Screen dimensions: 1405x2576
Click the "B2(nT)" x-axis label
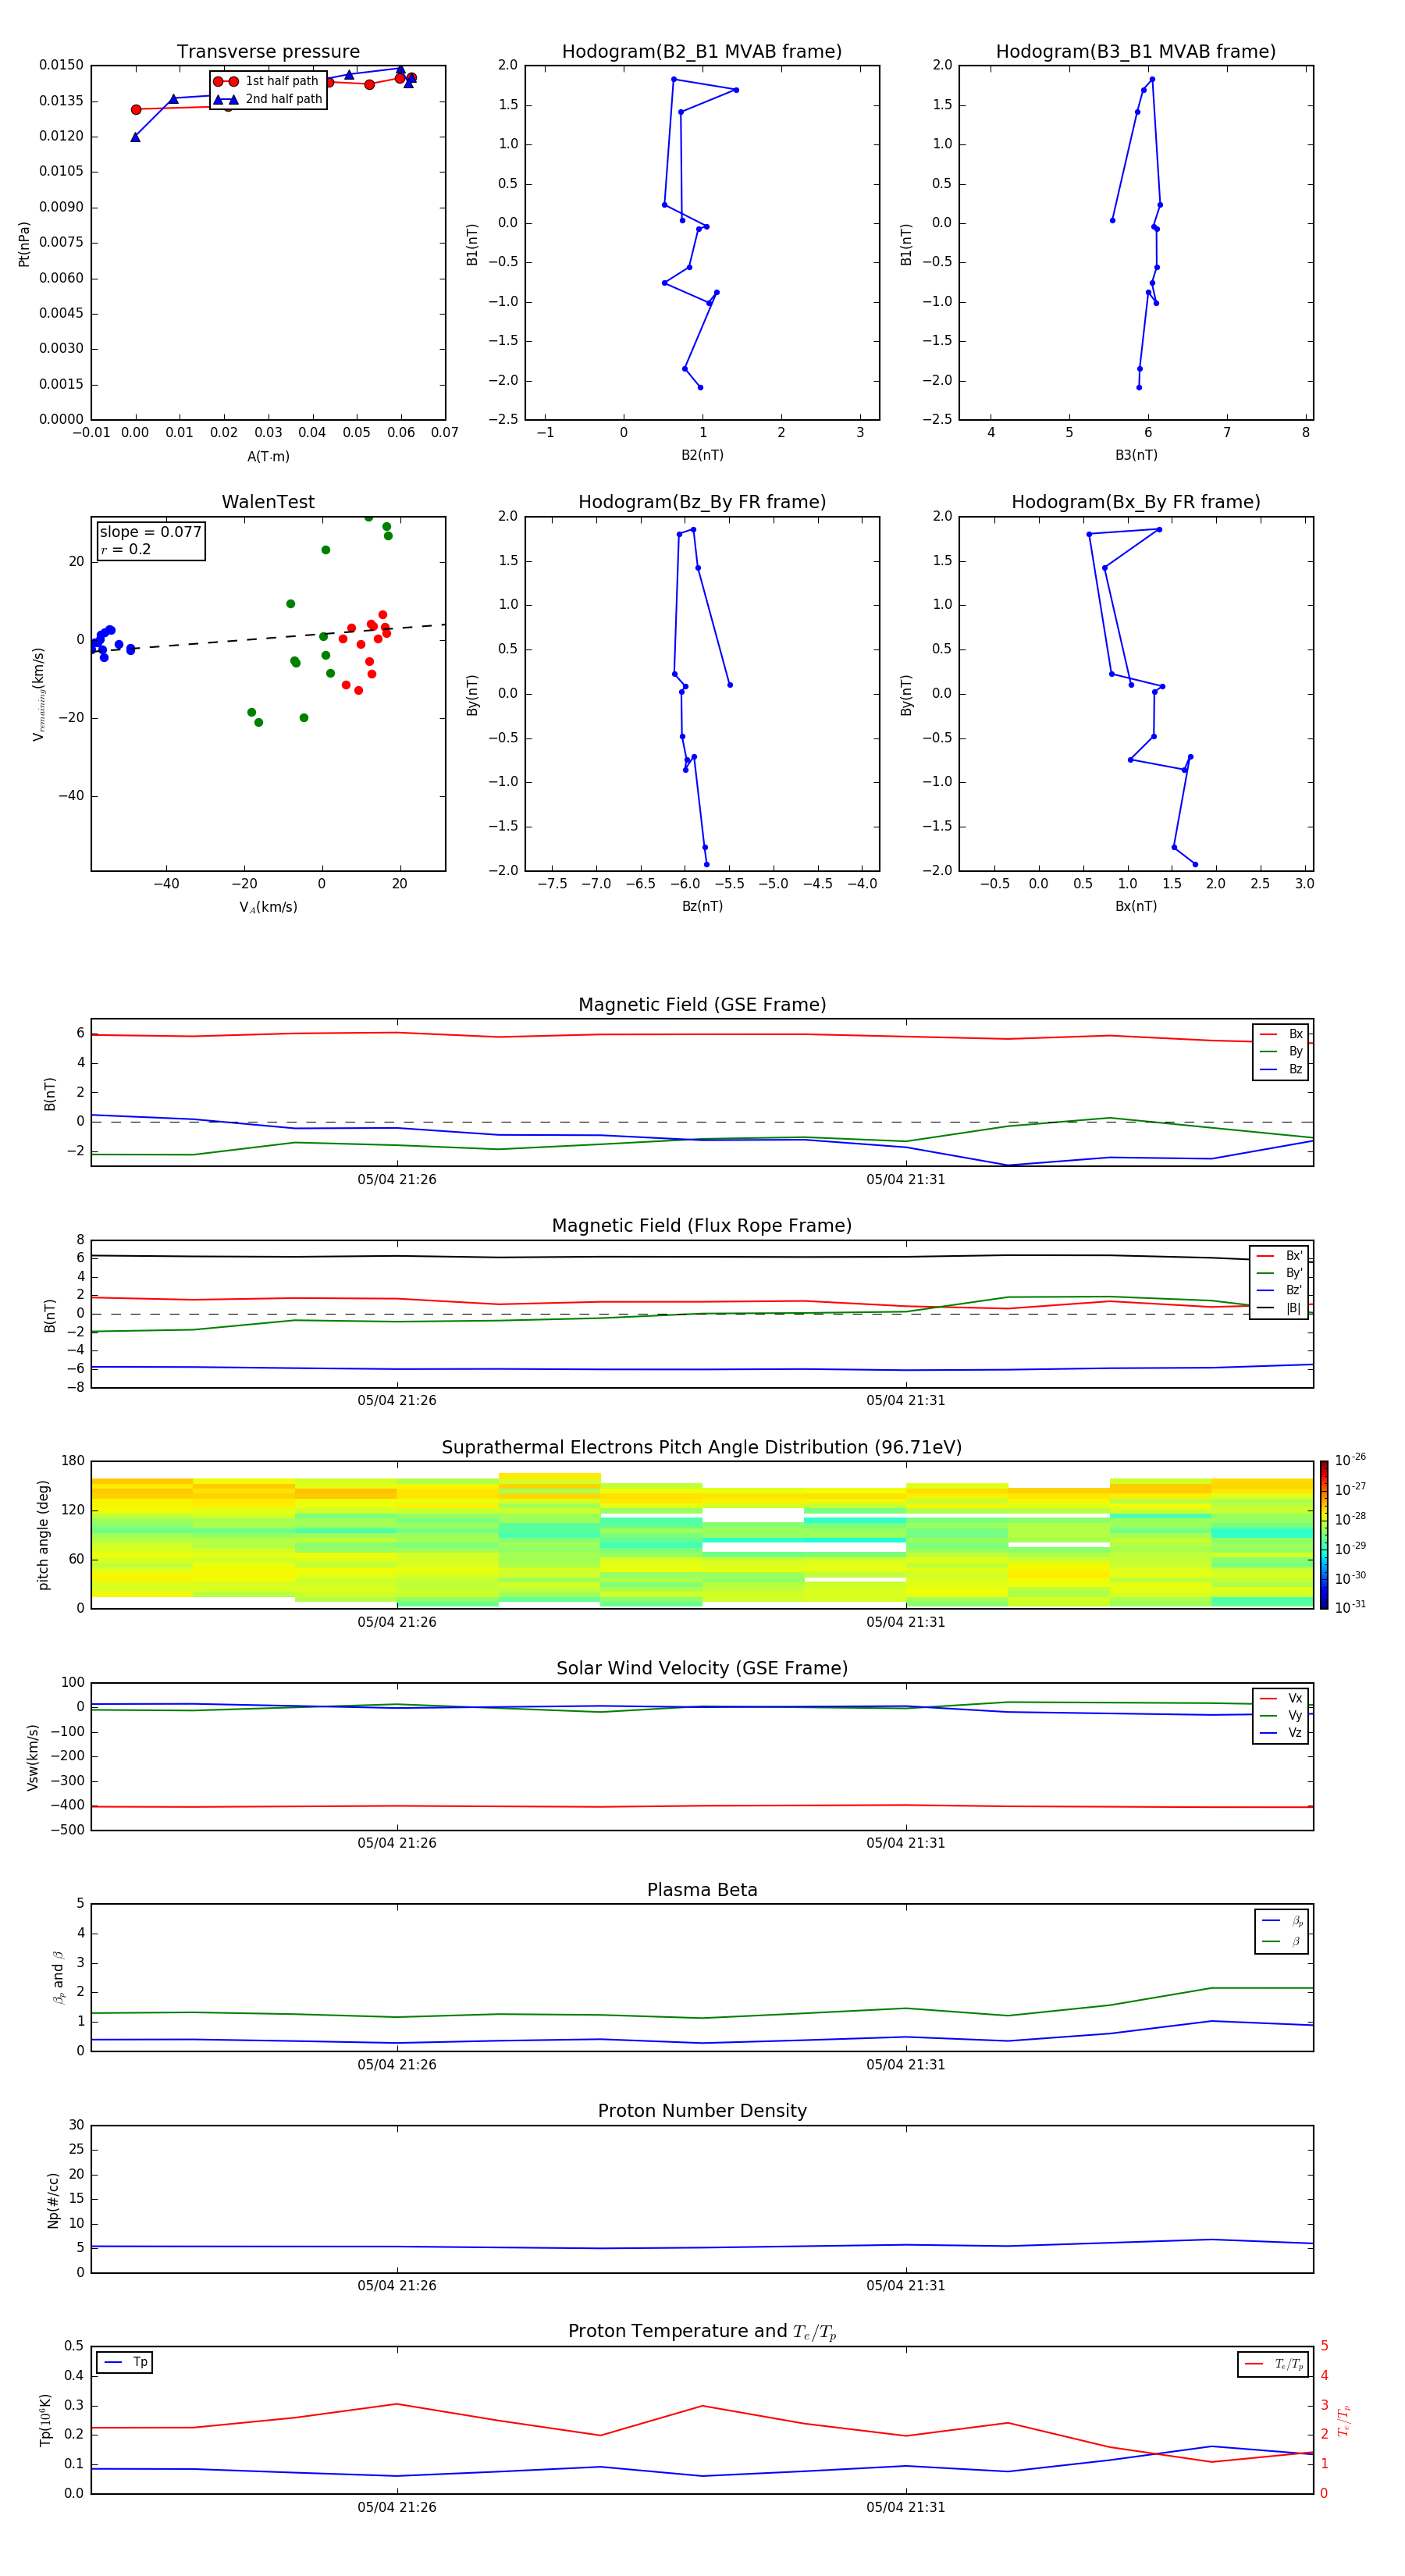tap(702, 456)
